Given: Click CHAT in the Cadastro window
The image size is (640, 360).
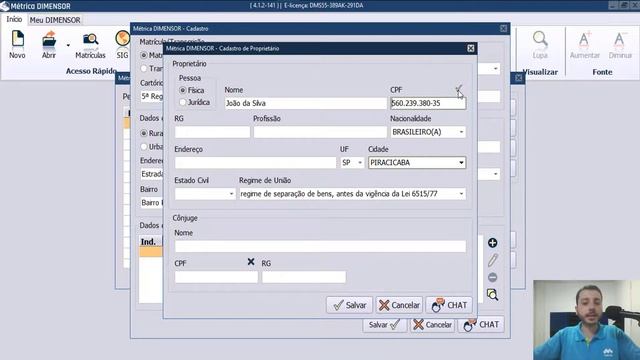Looking at the screenshot, I should (481, 324).
